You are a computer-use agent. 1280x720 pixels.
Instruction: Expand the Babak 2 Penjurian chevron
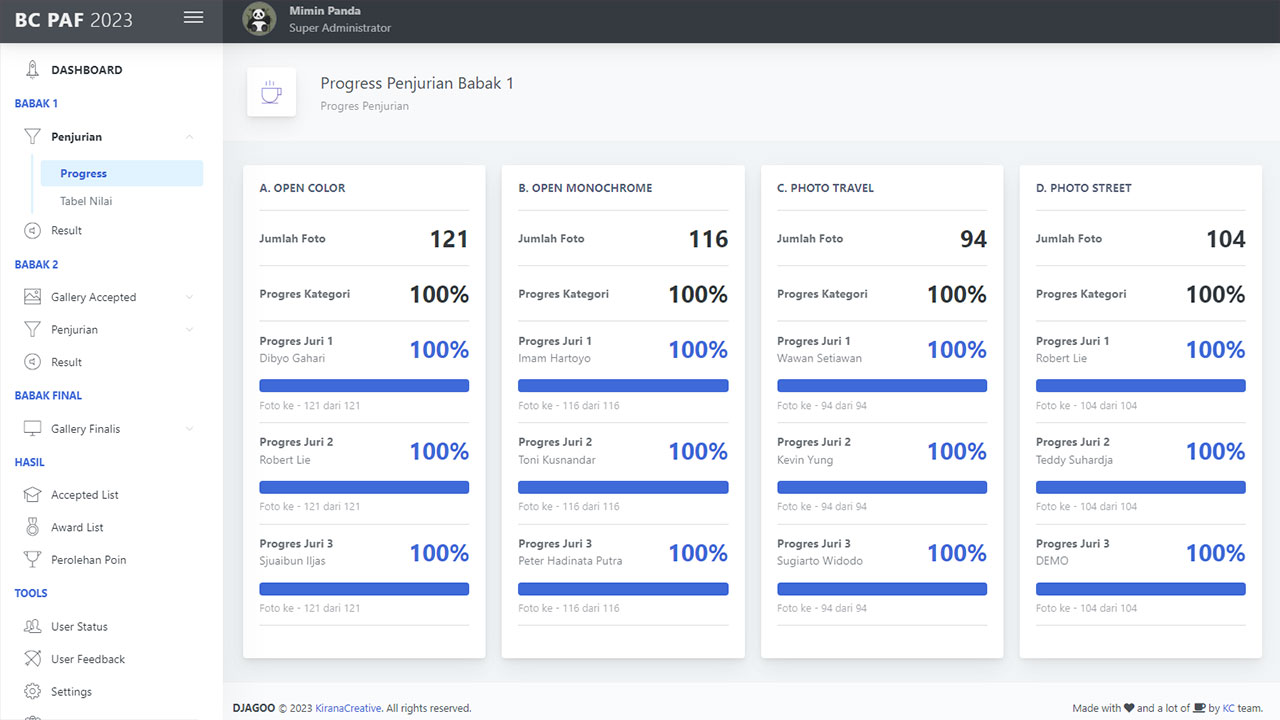189,330
